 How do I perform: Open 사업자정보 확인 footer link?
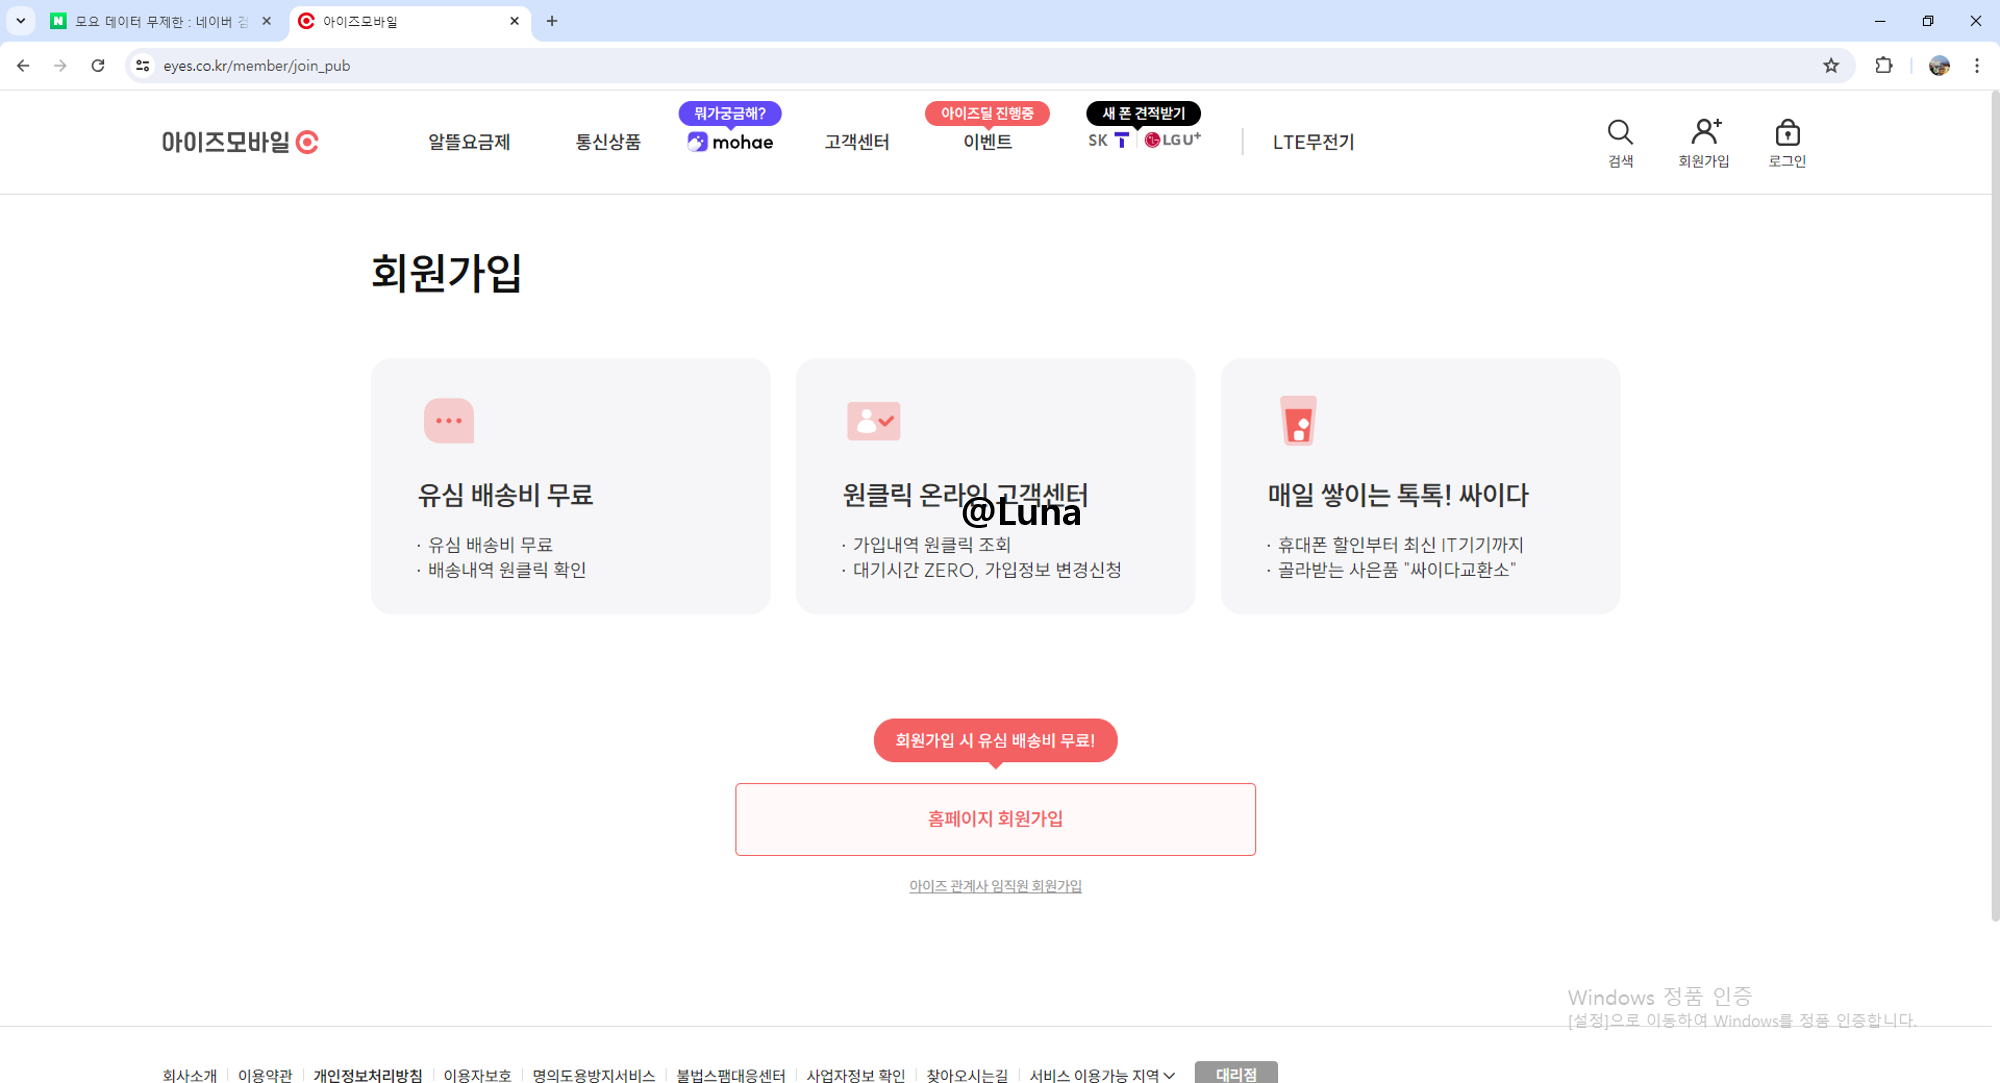tap(855, 1075)
